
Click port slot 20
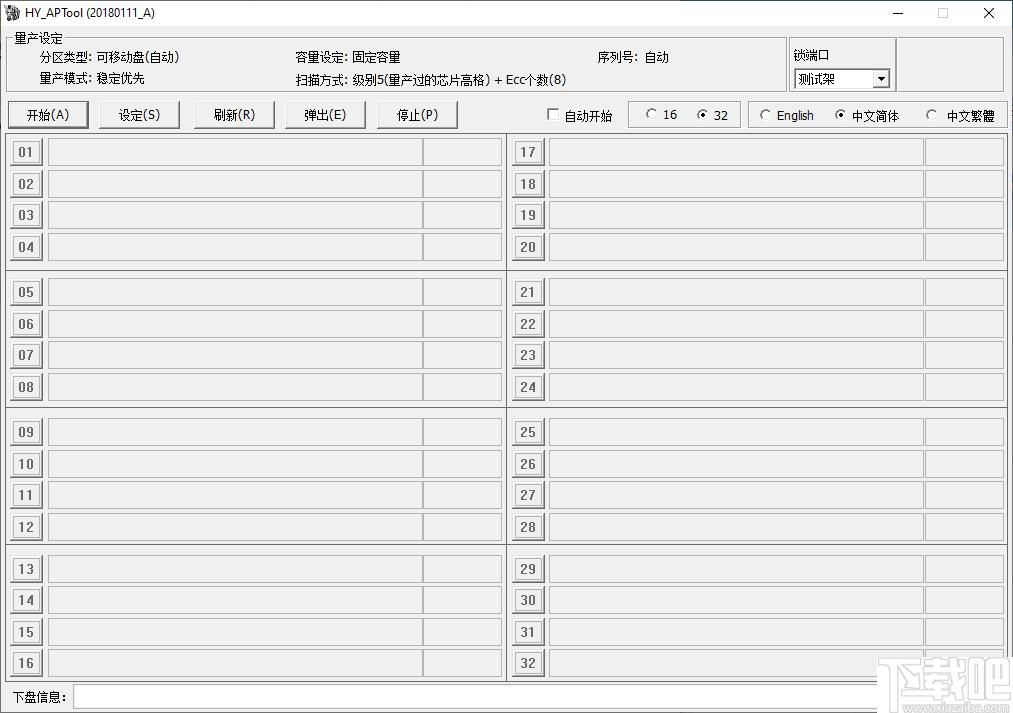click(x=528, y=247)
